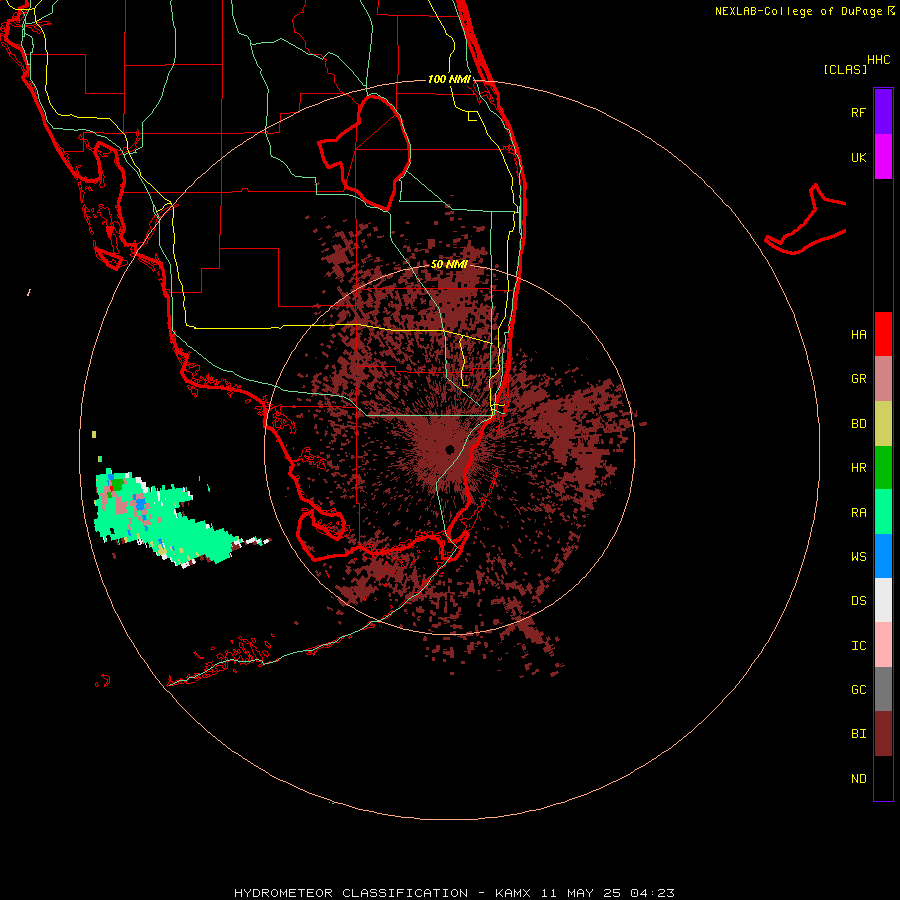Click the RF legend label
This screenshot has height=900, width=900.
(858, 112)
